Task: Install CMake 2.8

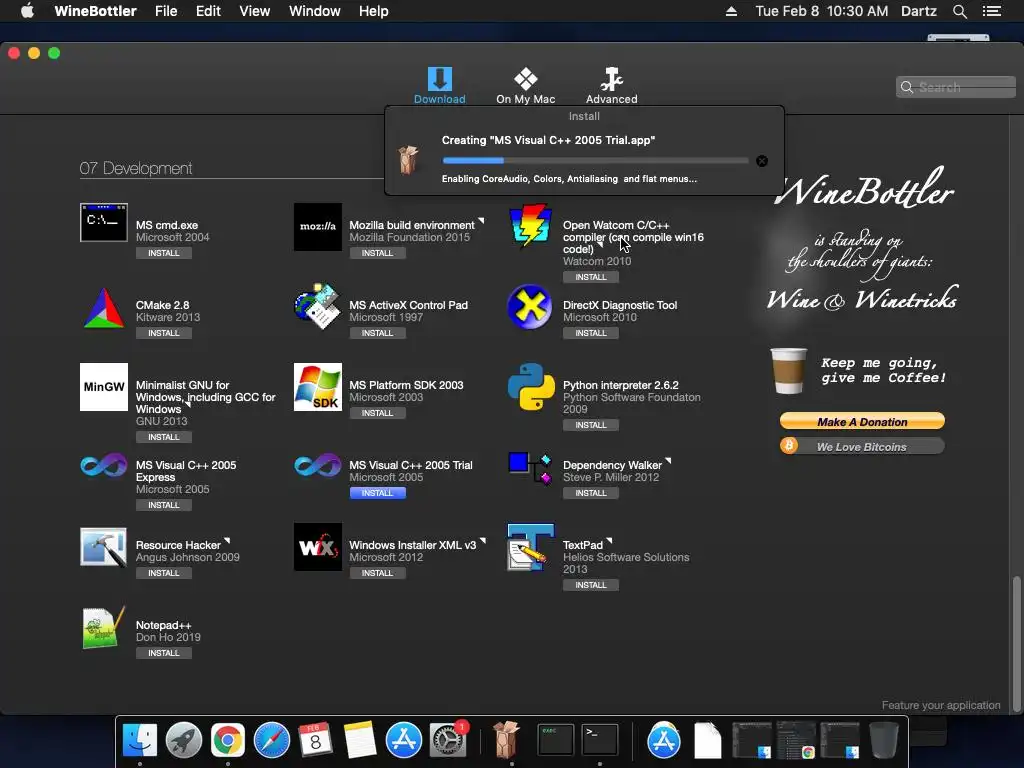Action: 164,333
